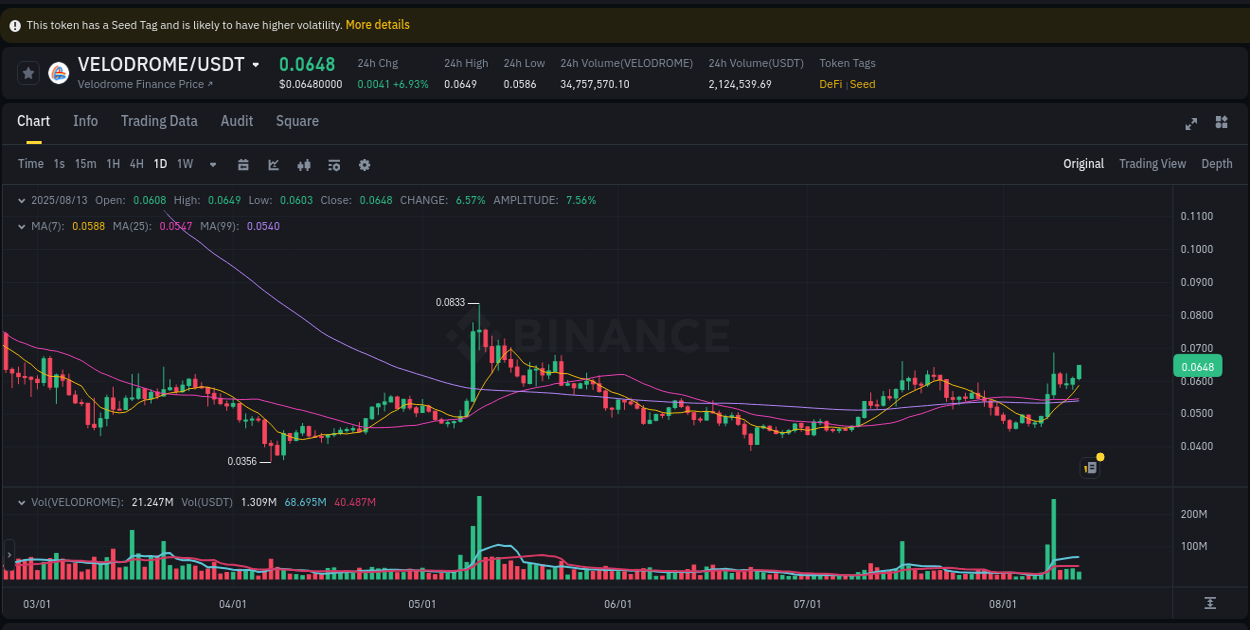Viewport: 1250px width, 630px height.
Task: Expand the chart to fullscreen
Action: pyautogui.click(x=1190, y=122)
